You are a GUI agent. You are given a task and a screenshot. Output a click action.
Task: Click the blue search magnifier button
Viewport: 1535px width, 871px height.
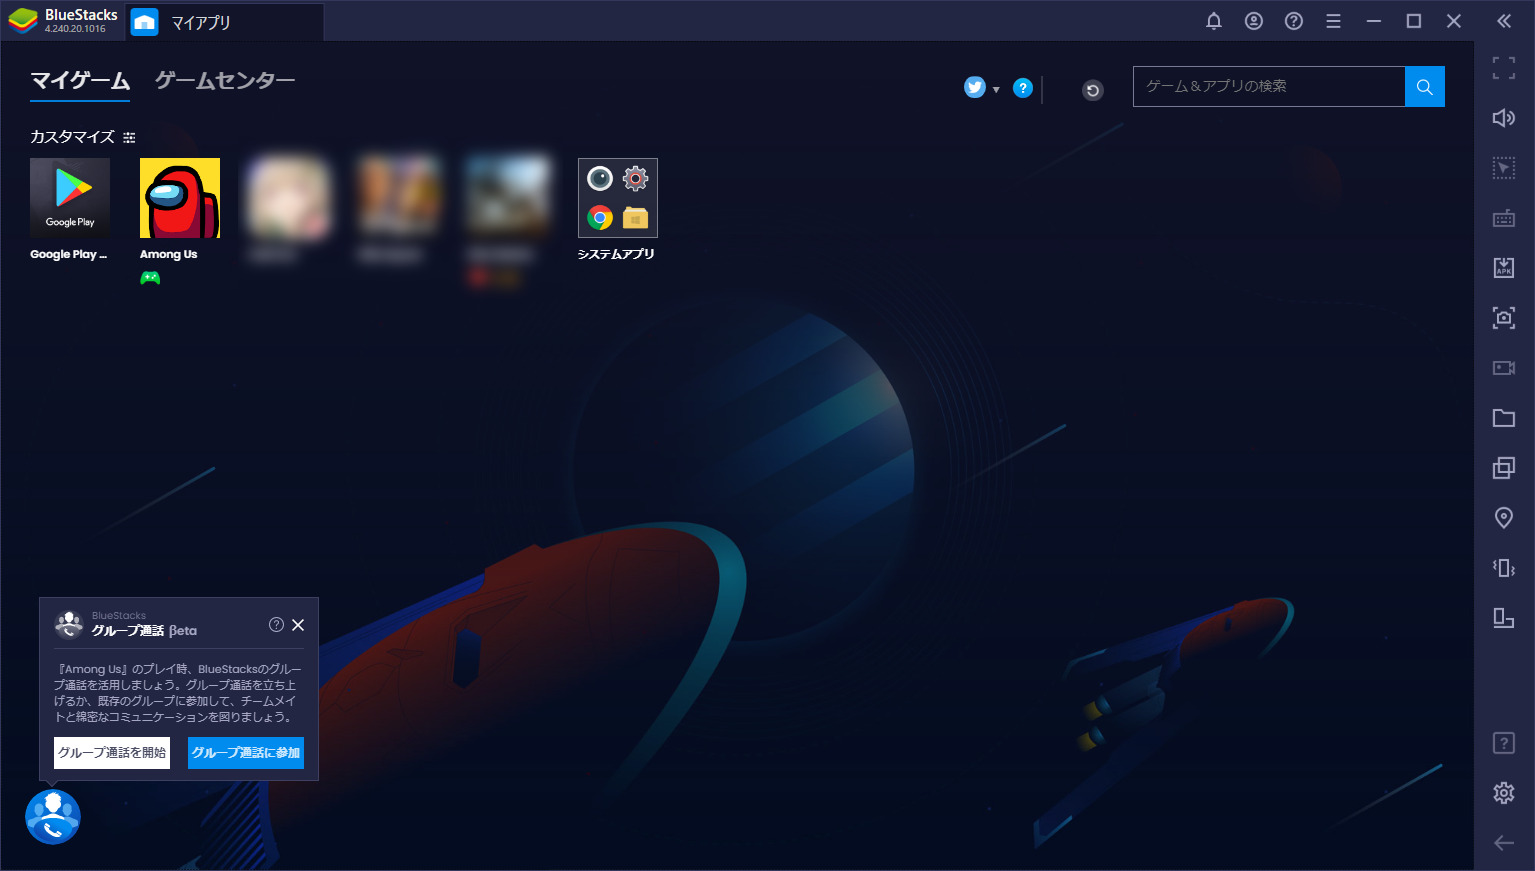tap(1425, 86)
